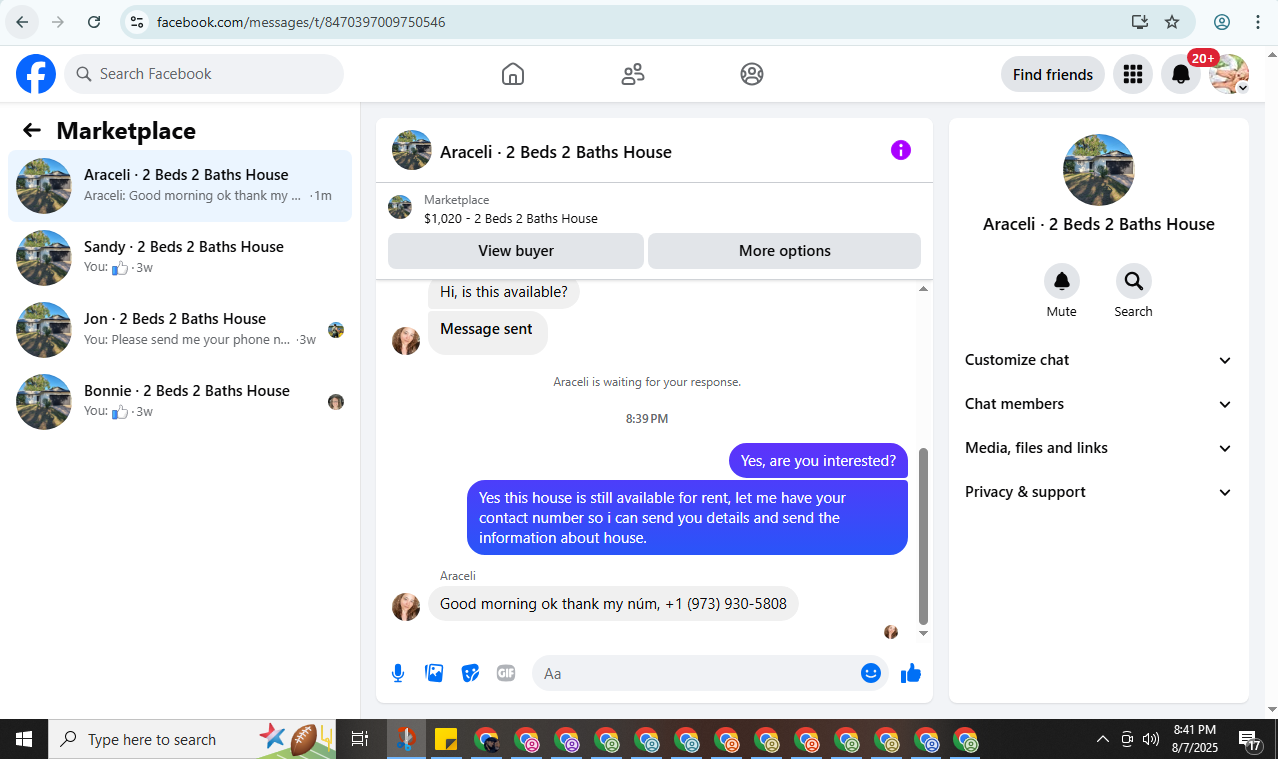This screenshot has height=759, width=1278.
Task: Click the View buyer button
Action: coord(516,251)
